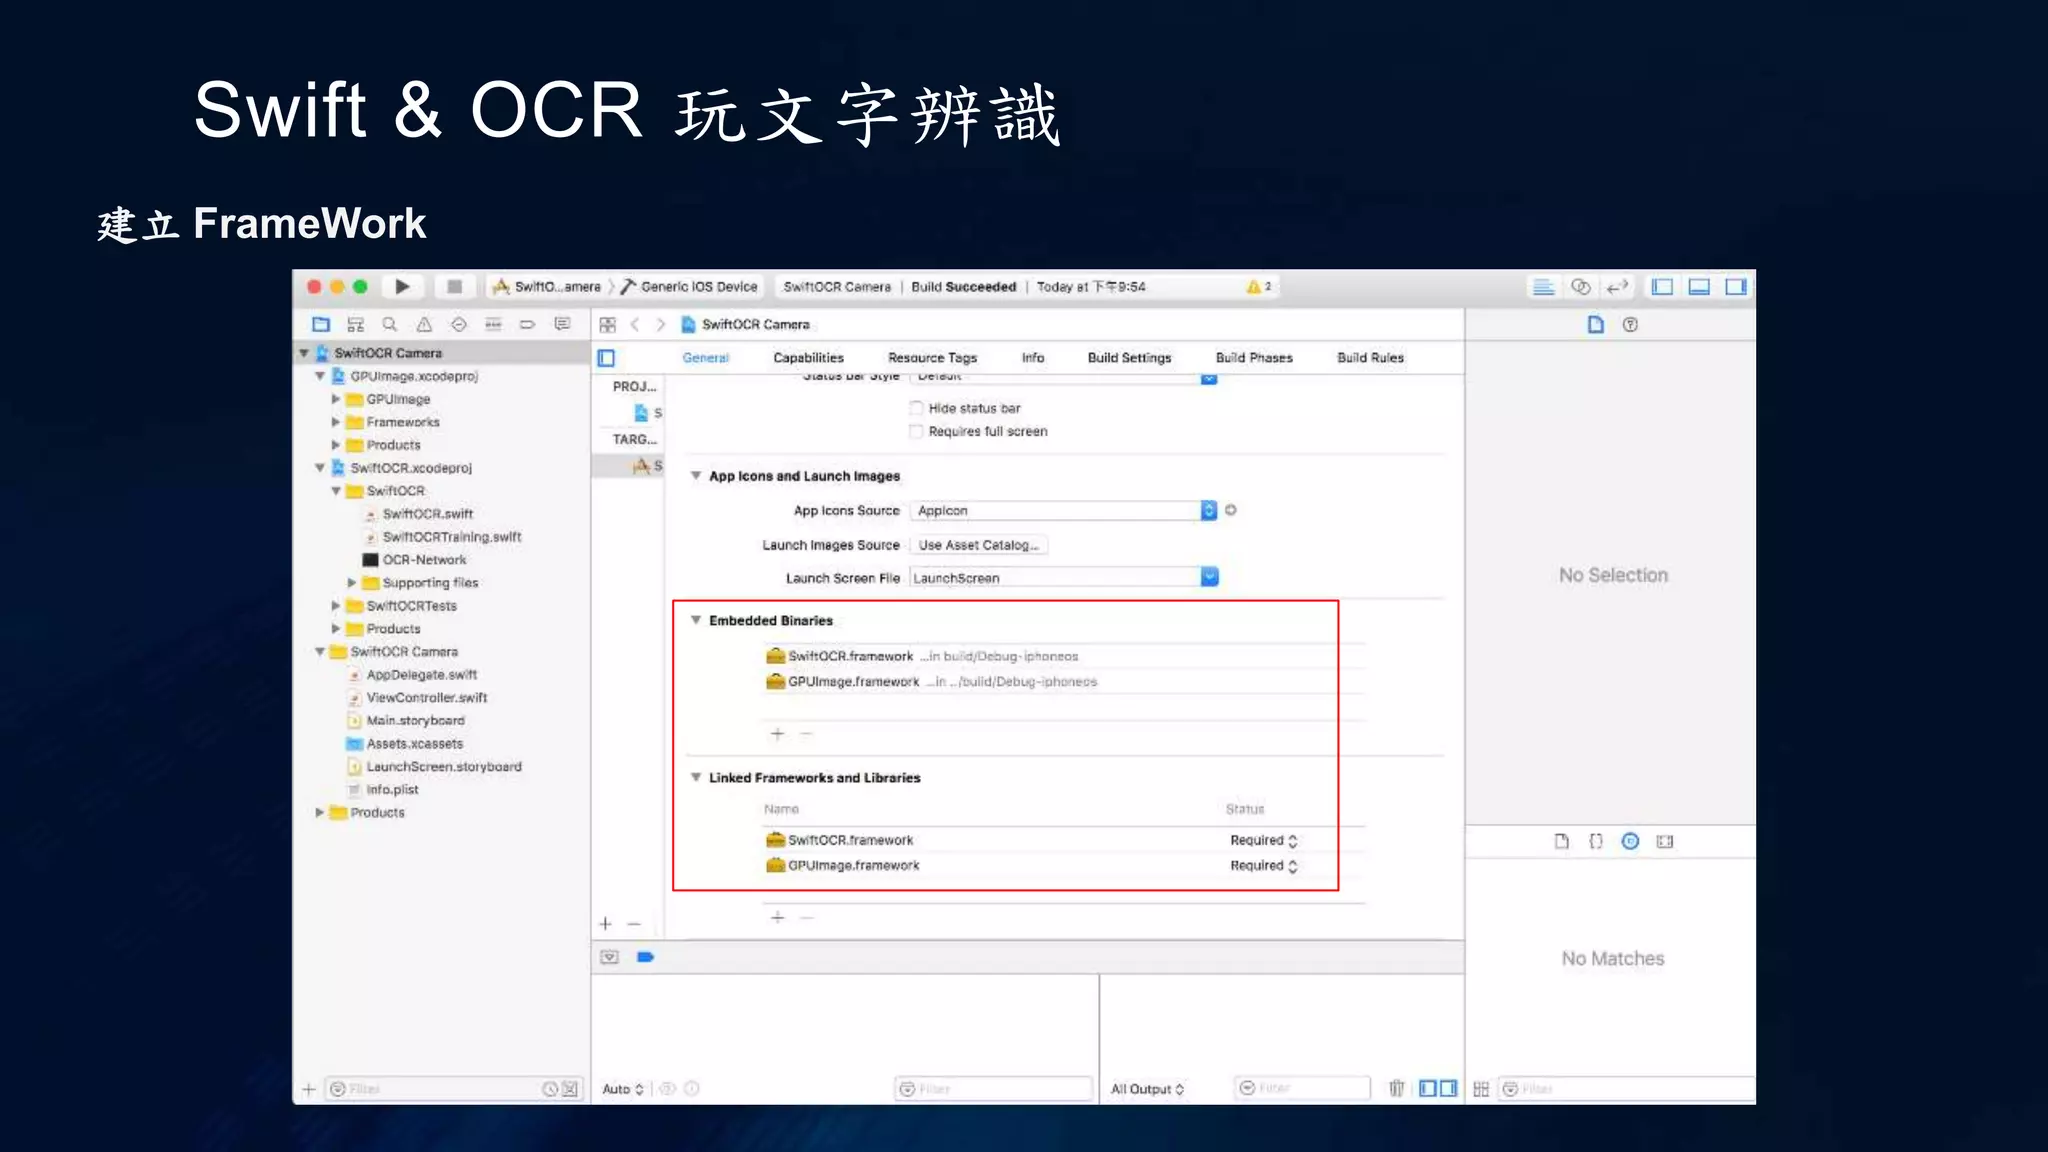Click Use Asset Catalog button

[x=979, y=545]
